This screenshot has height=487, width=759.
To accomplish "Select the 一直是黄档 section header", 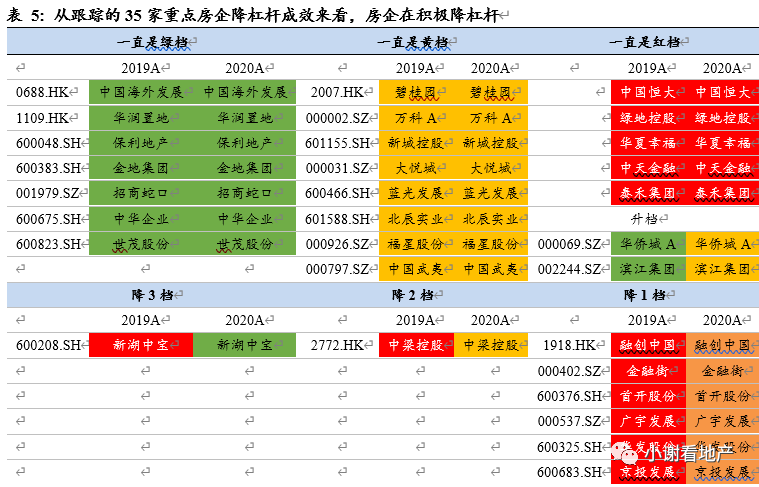I will point(413,42).
